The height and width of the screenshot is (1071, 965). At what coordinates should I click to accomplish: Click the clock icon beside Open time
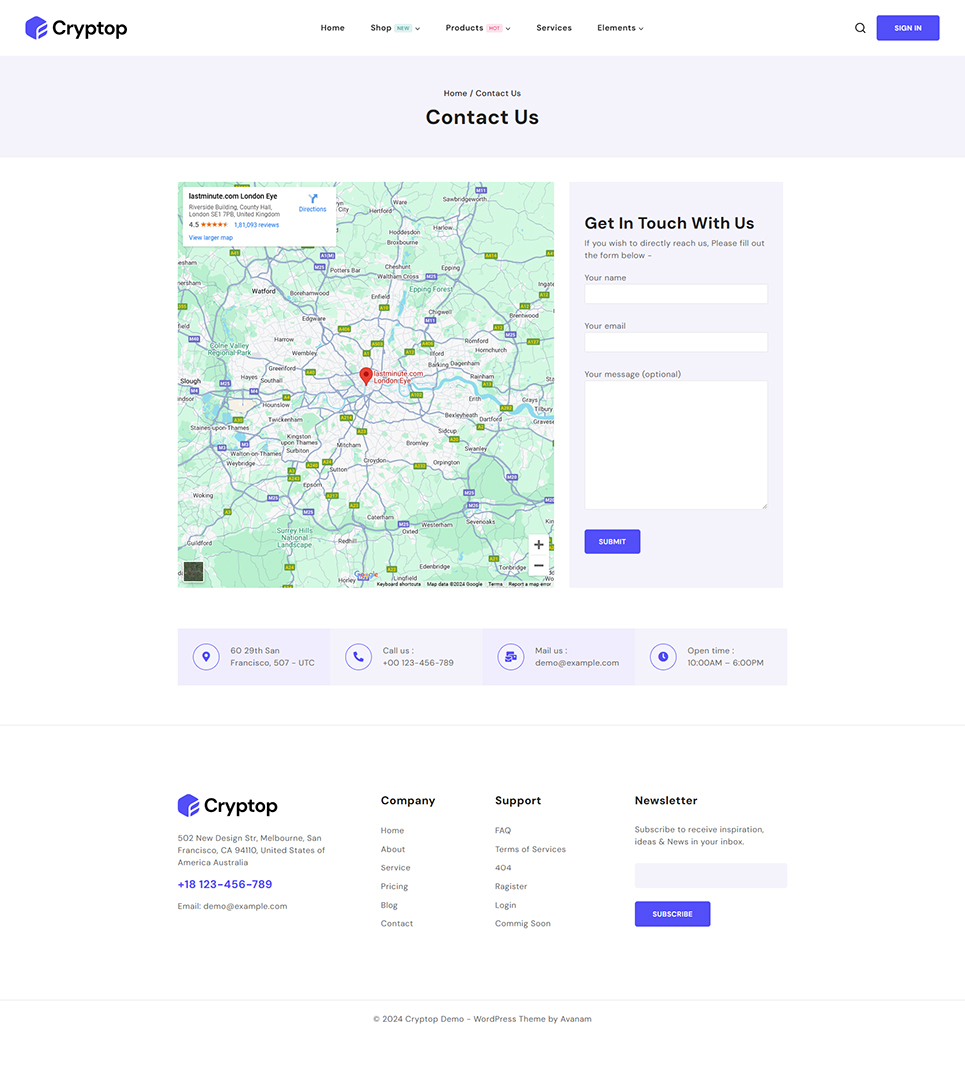pyautogui.click(x=663, y=657)
